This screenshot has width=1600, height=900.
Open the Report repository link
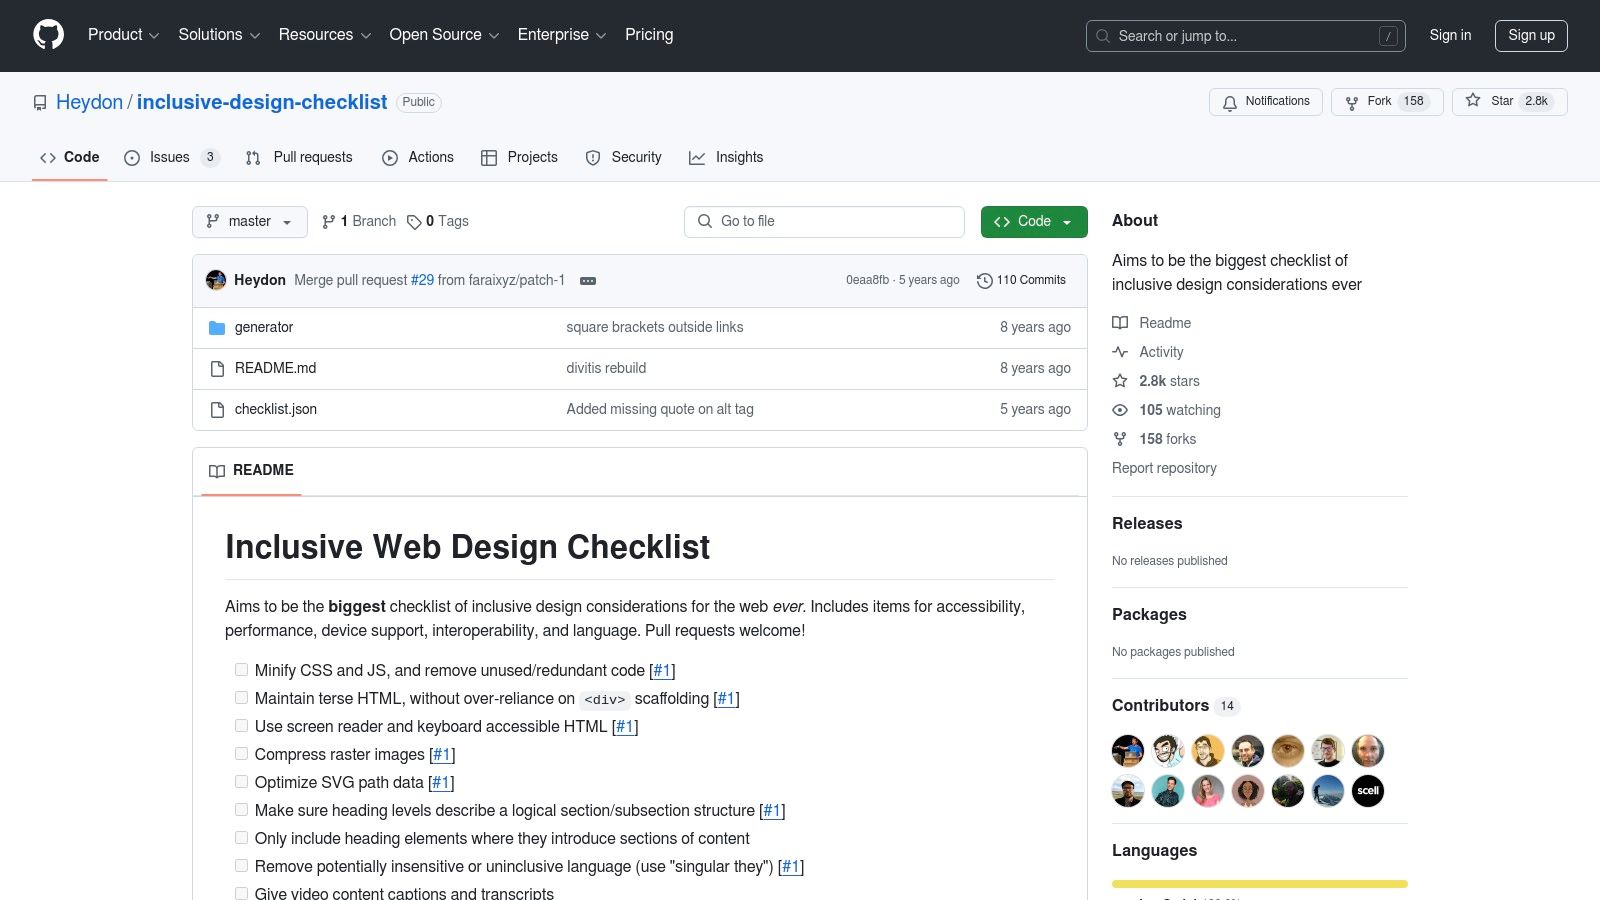click(x=1164, y=469)
